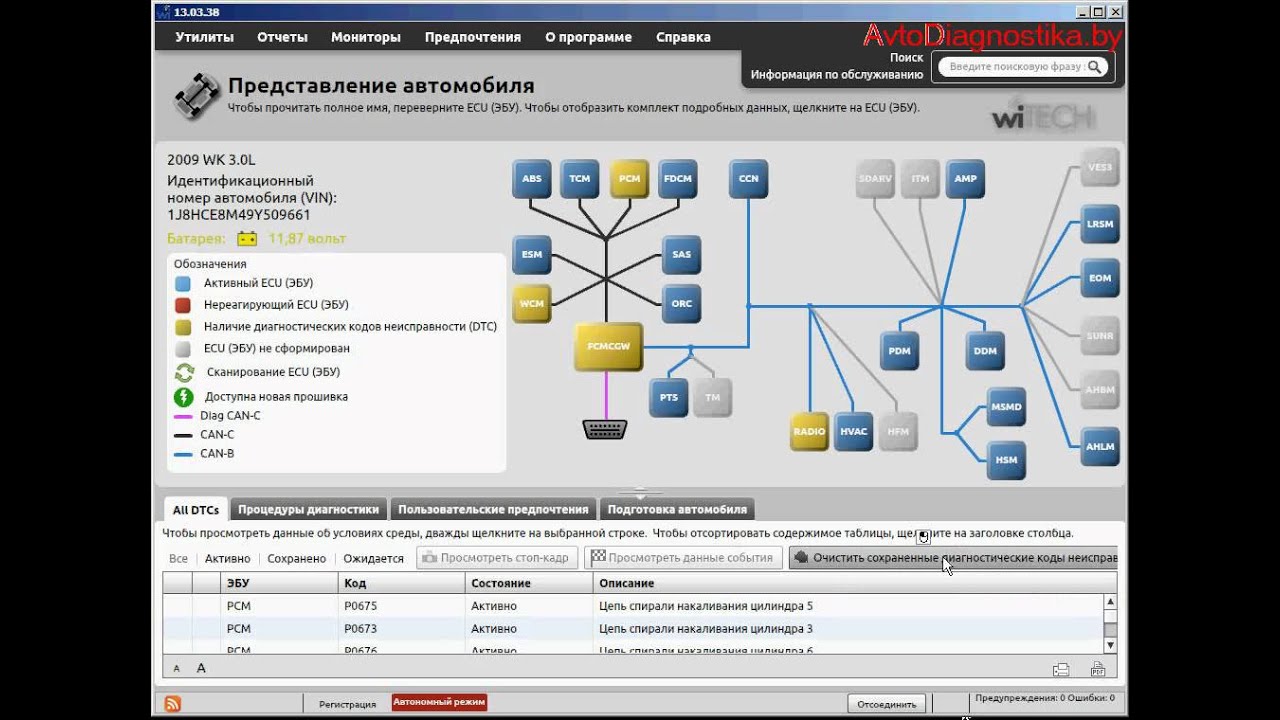The image size is (1280, 720).
Task: Open the FDCM ECU module
Action: [678, 179]
